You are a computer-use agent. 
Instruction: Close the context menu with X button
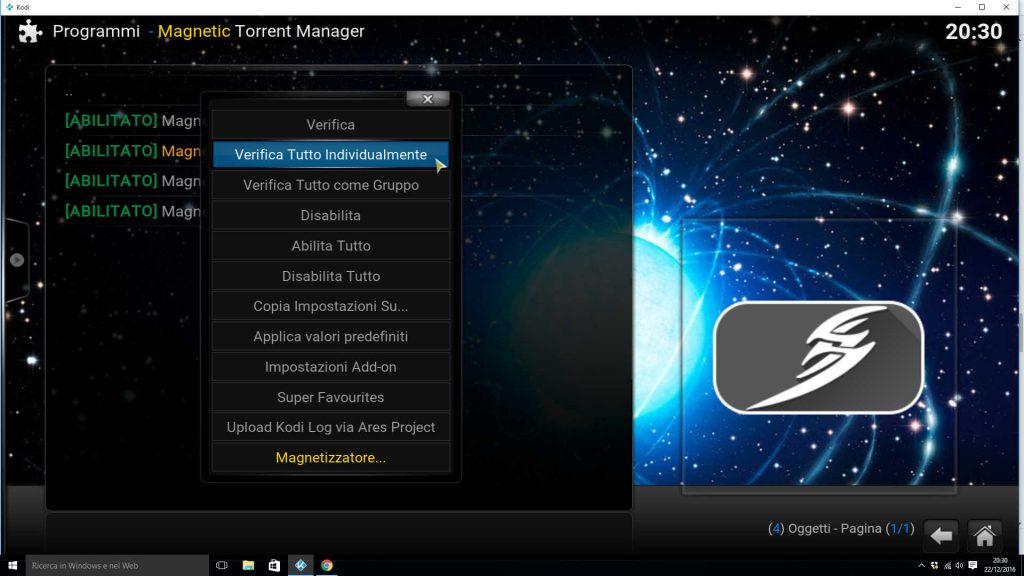(x=428, y=99)
